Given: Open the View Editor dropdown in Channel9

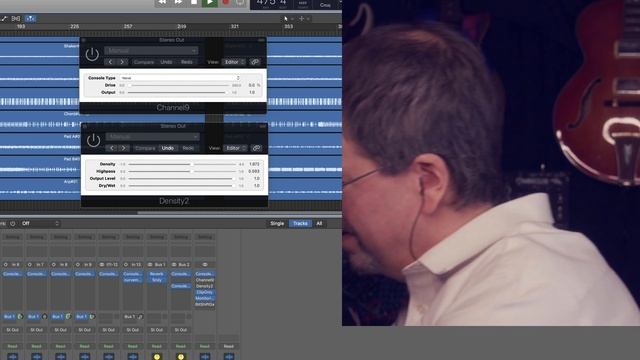Looking at the screenshot, I should pos(233,62).
